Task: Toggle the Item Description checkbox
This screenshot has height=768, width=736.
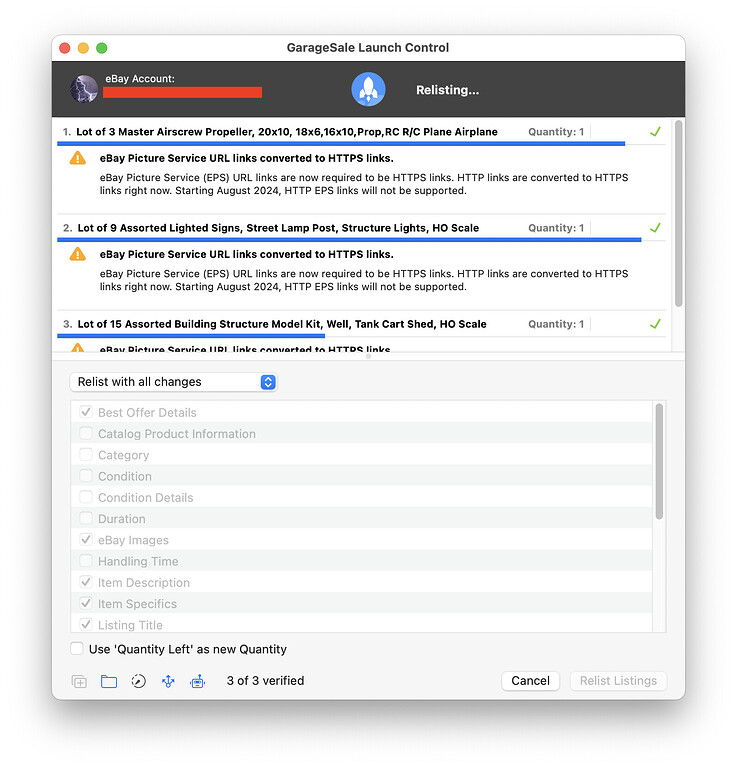Action: [86, 582]
